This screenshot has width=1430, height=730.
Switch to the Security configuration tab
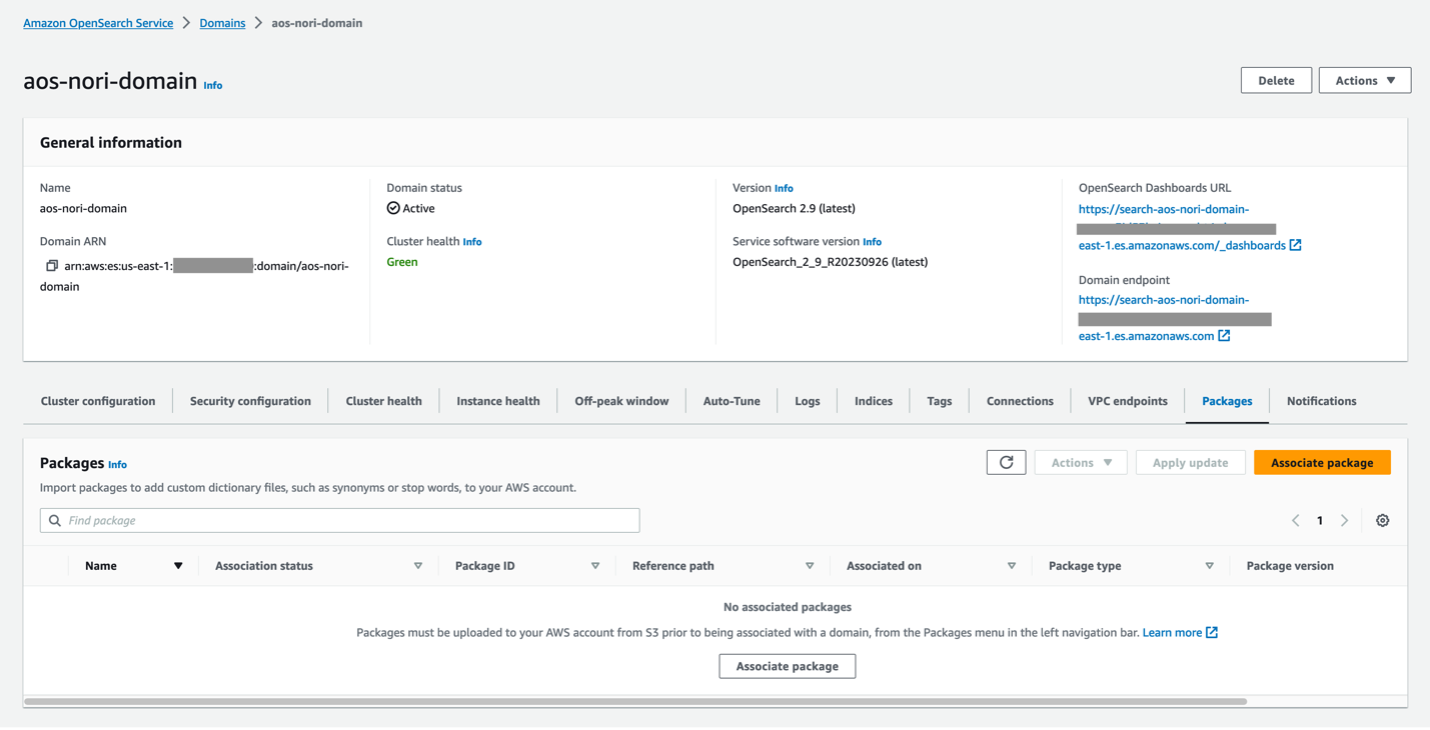[250, 401]
